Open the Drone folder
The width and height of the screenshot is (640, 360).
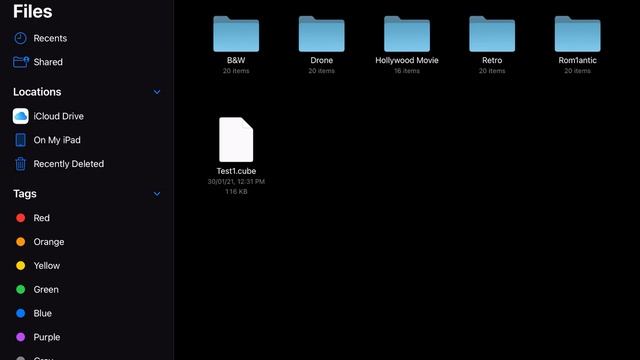[321, 34]
